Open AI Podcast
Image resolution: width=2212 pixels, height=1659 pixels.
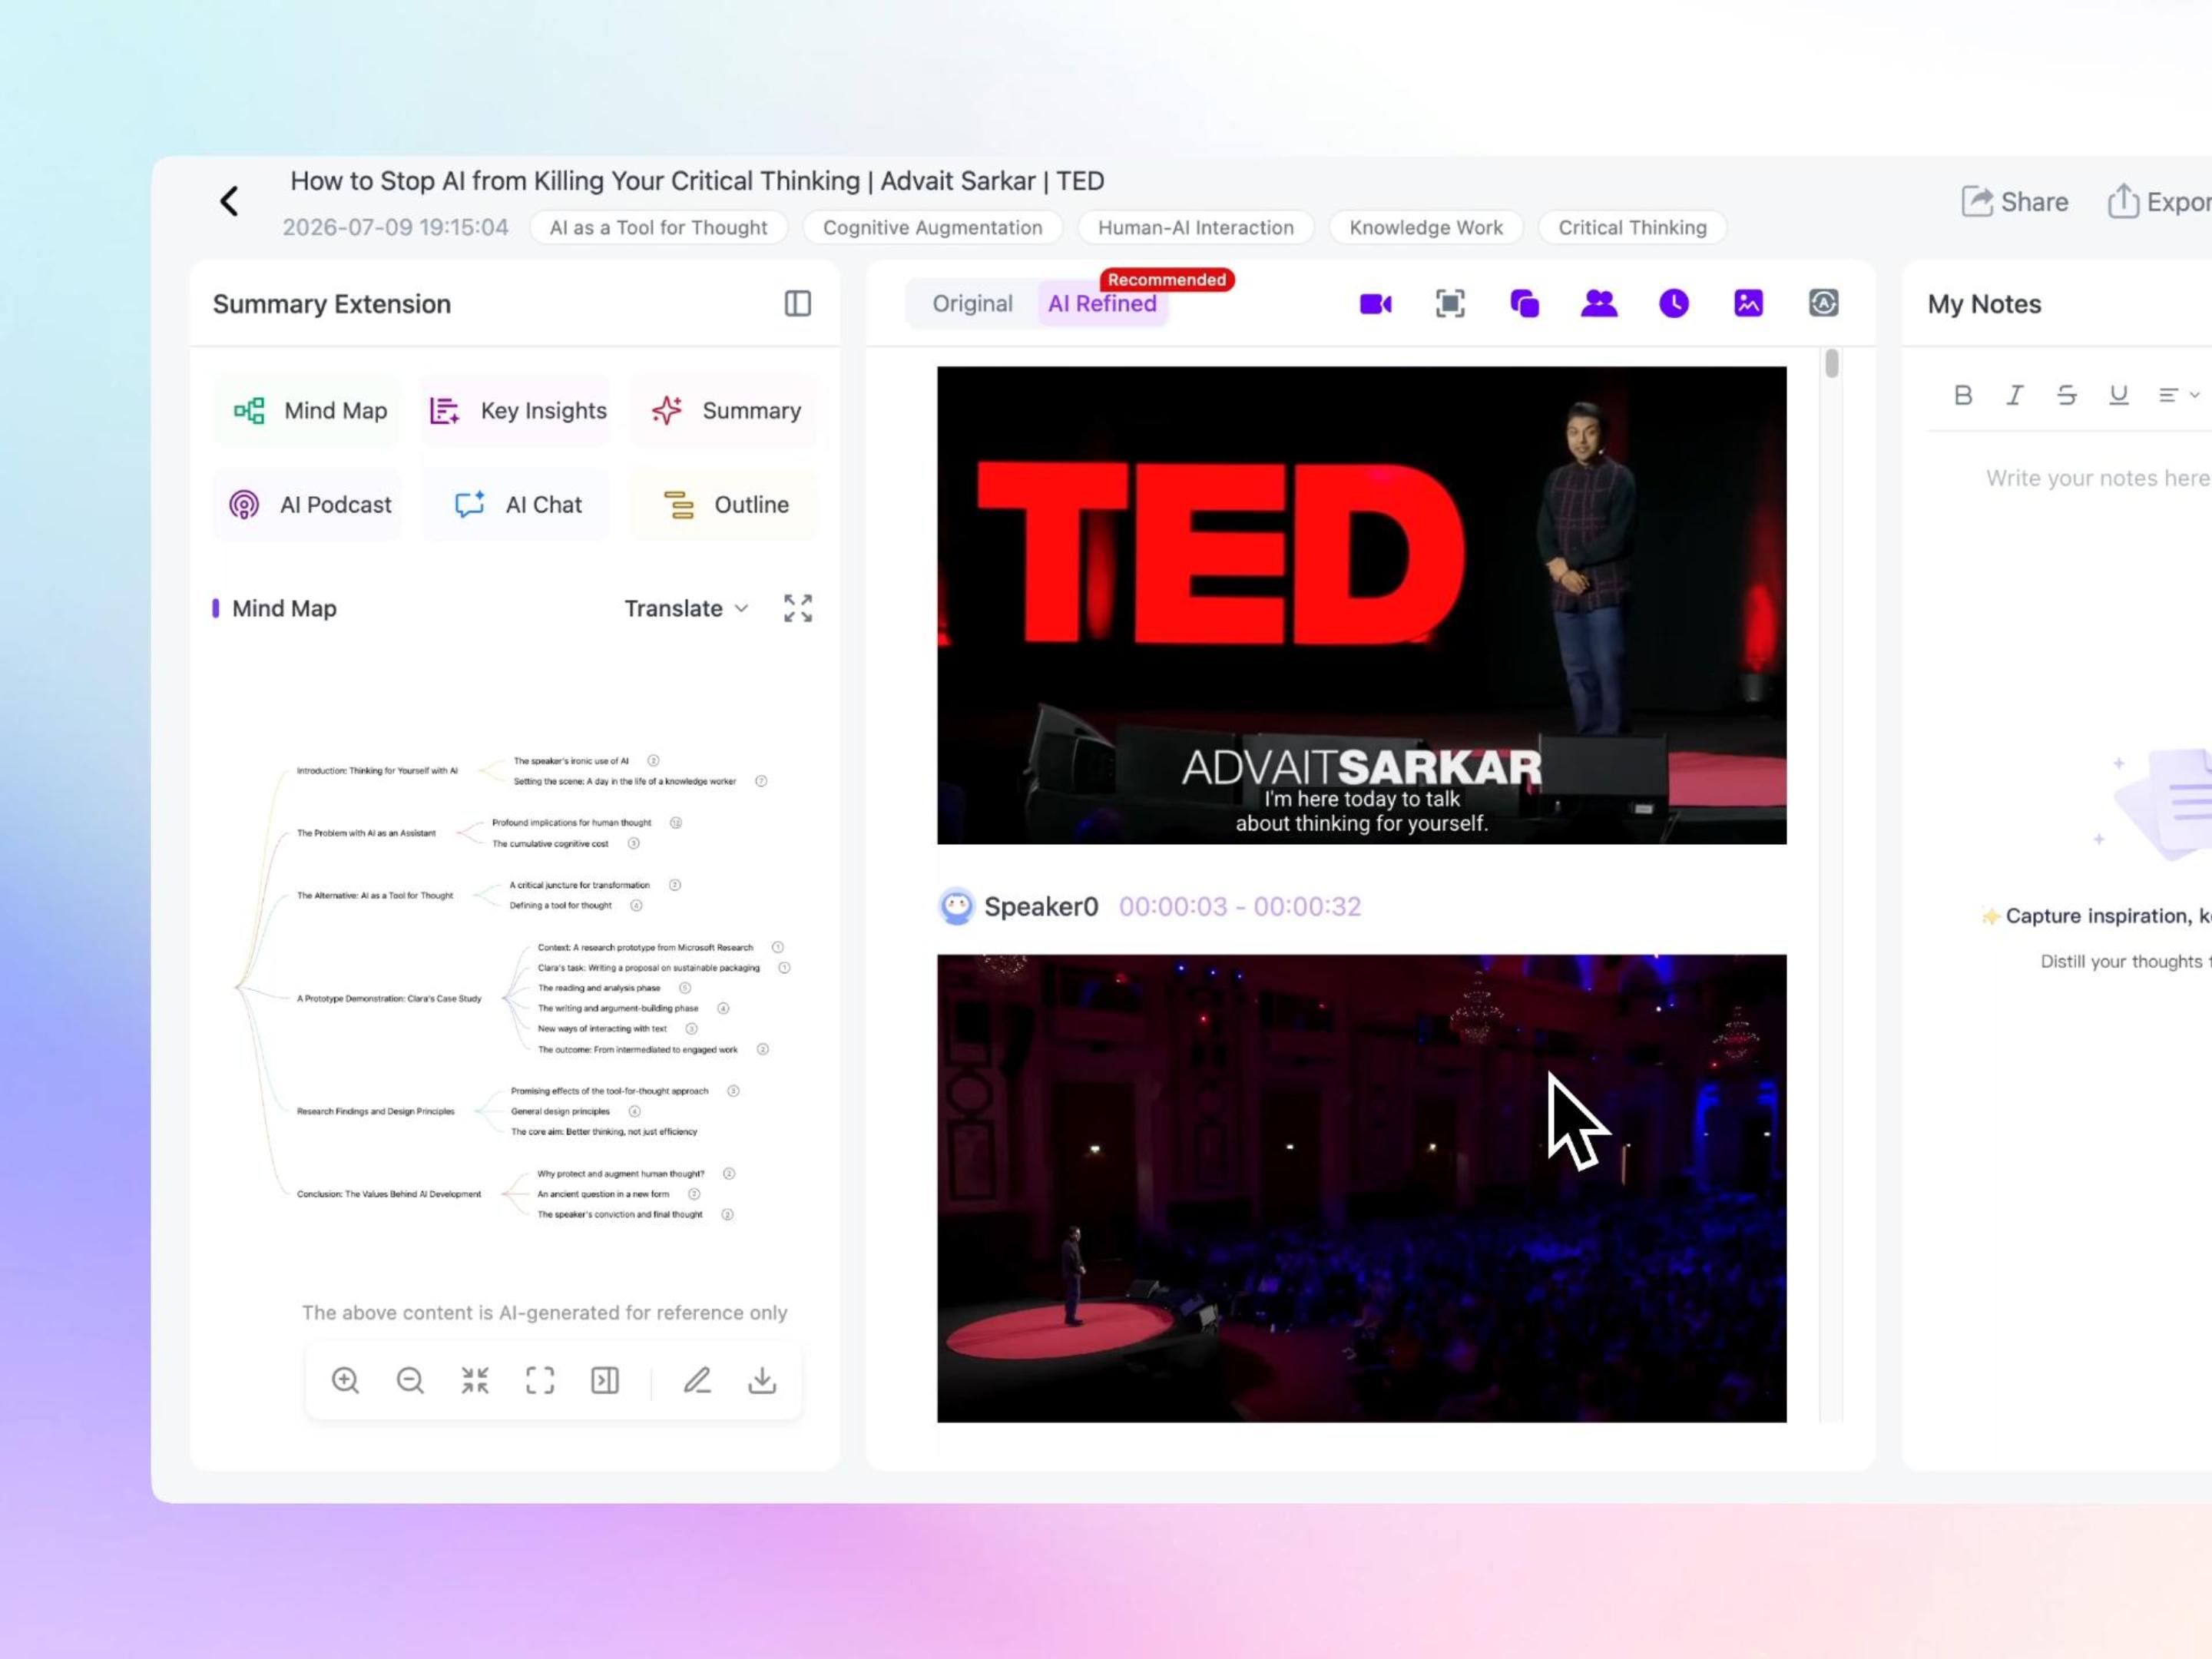308,504
